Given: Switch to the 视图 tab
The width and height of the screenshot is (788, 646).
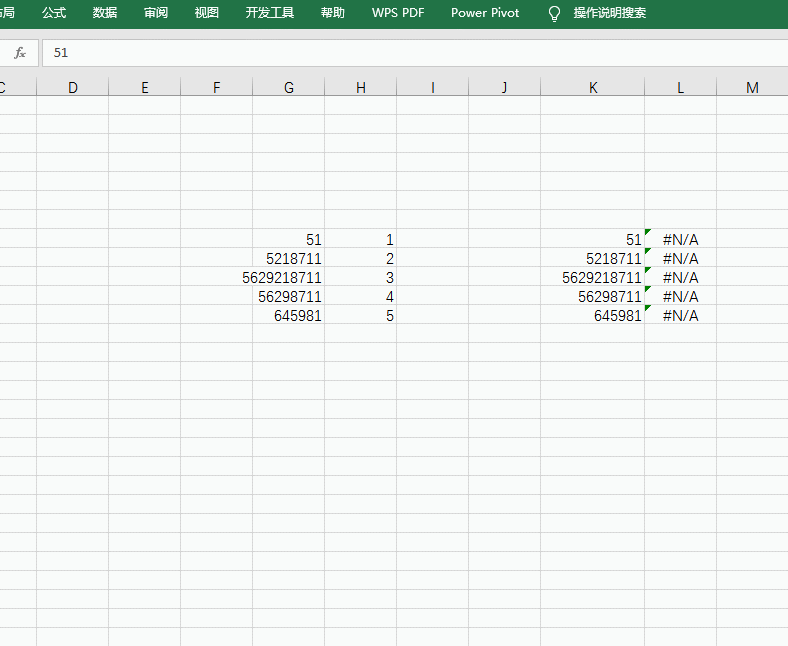Looking at the screenshot, I should (x=207, y=13).
